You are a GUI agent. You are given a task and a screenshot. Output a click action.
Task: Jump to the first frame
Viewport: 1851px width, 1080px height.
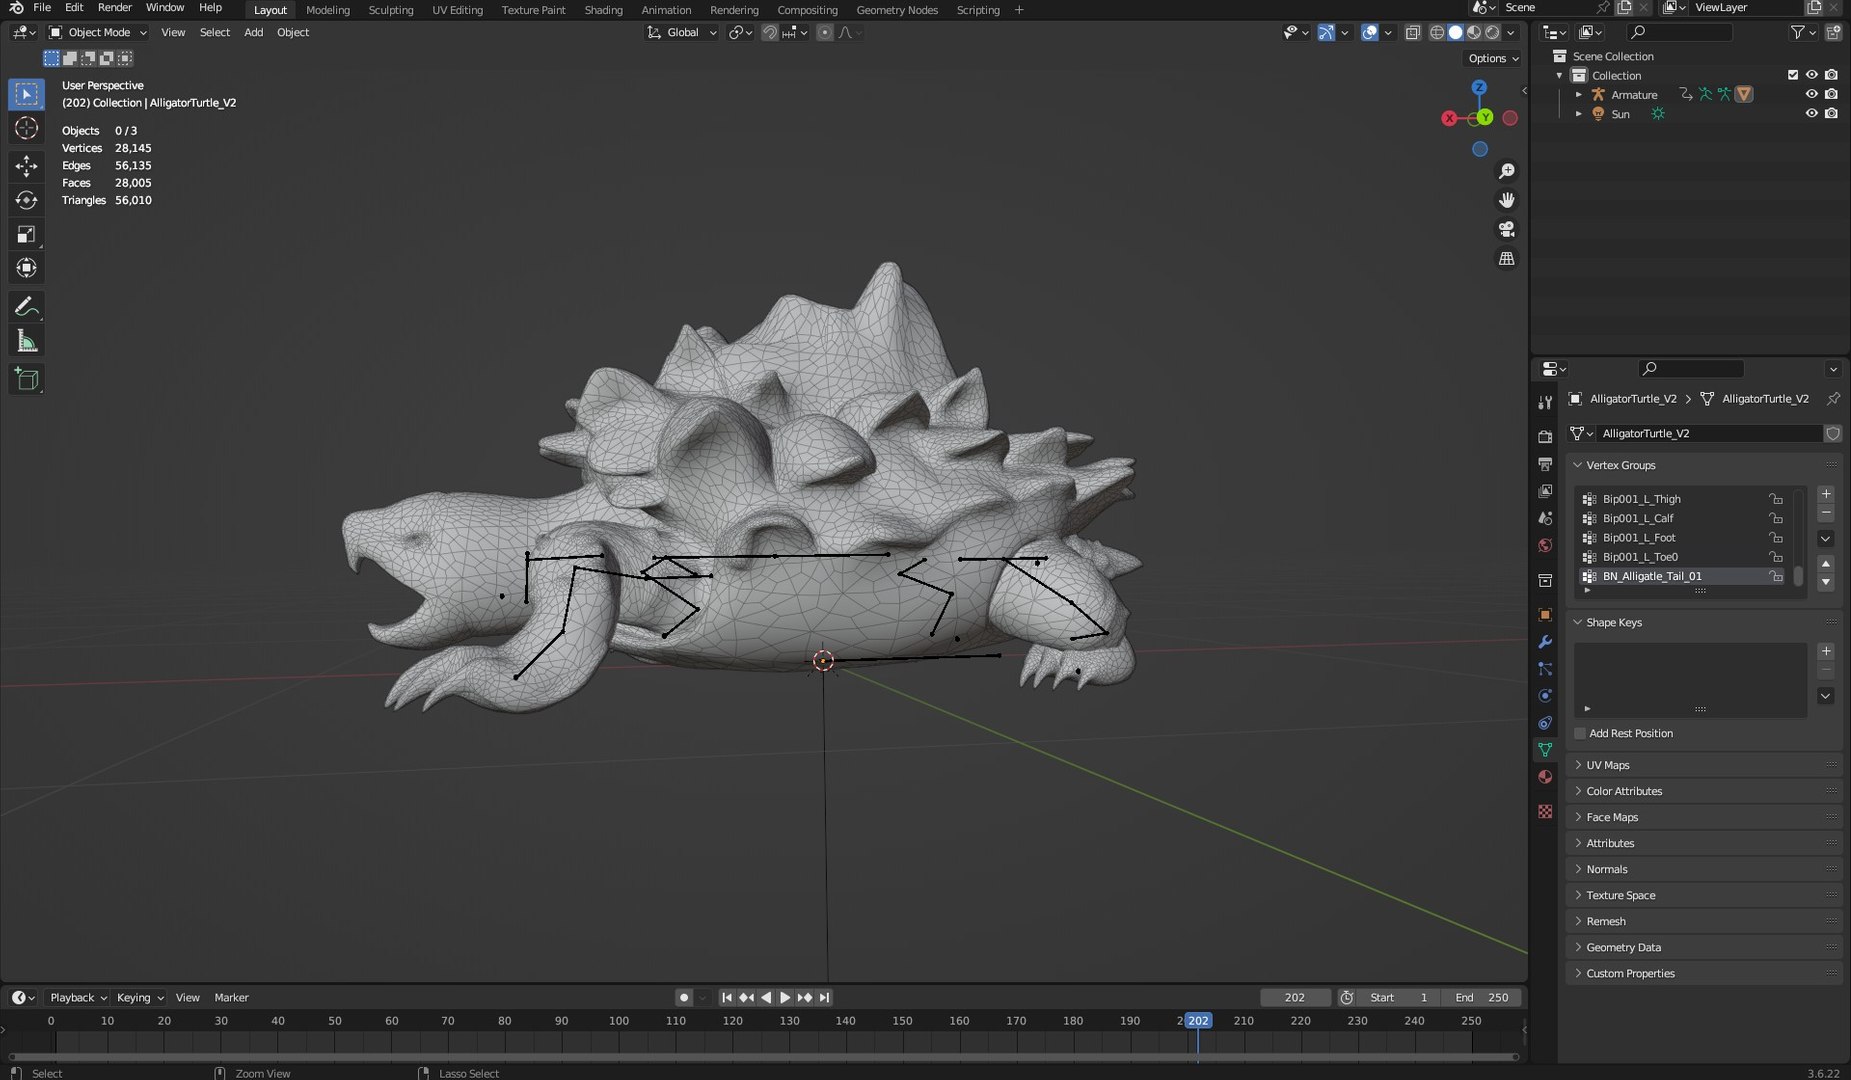[x=727, y=997]
